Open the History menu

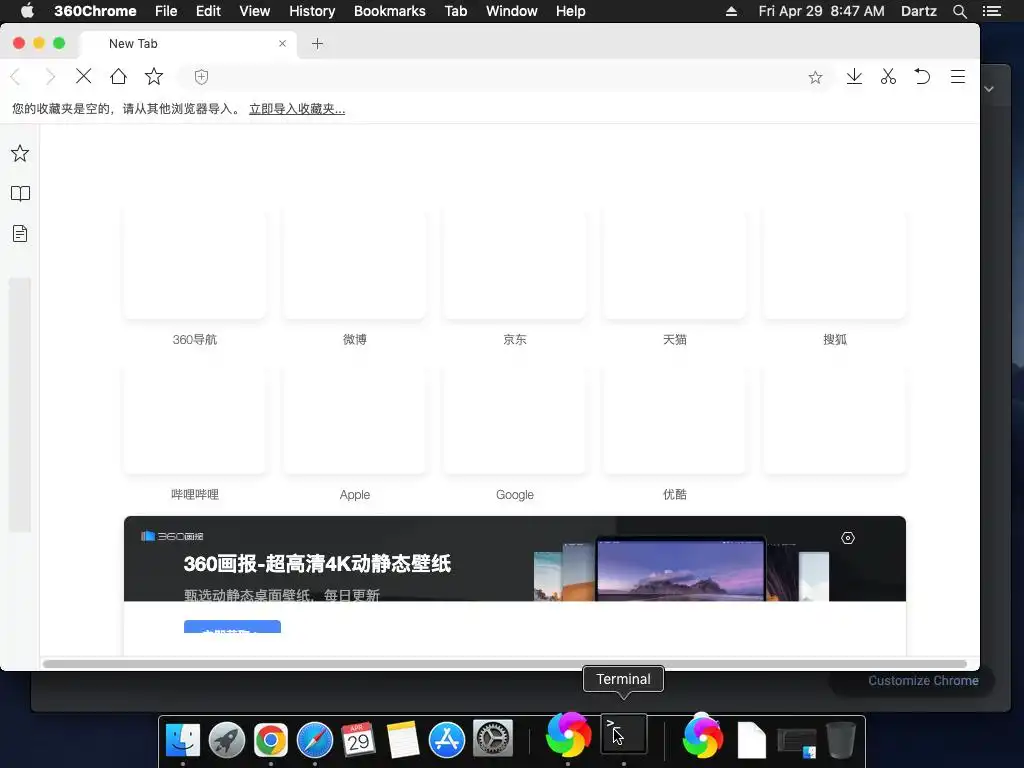(x=312, y=11)
